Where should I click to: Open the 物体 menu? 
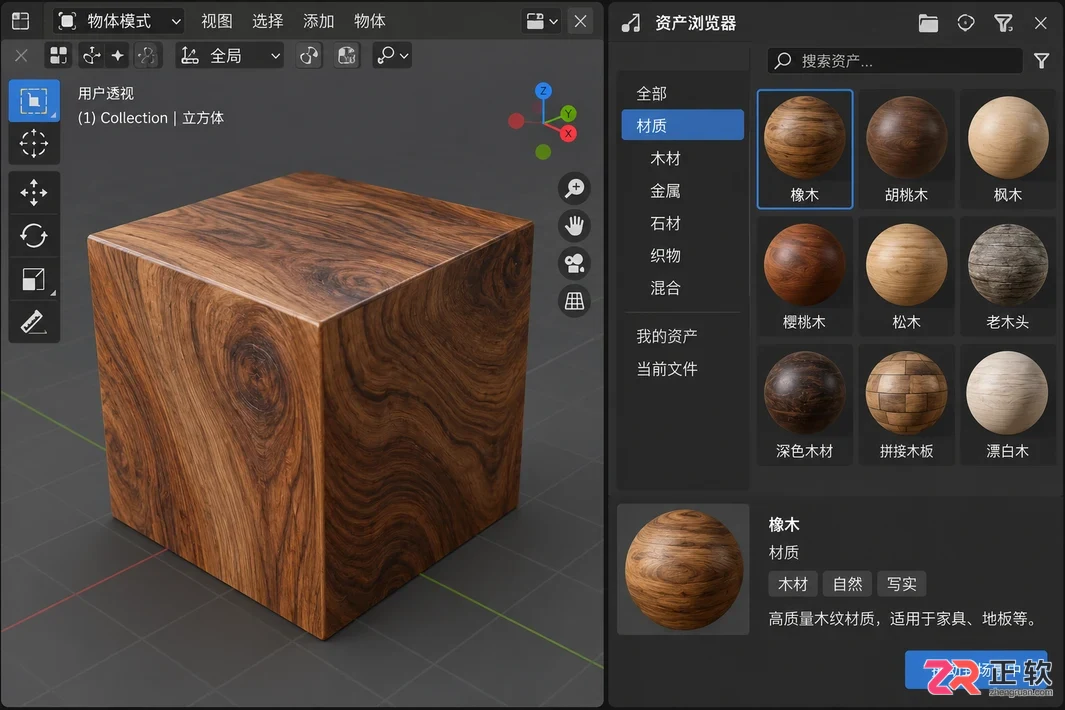point(369,22)
